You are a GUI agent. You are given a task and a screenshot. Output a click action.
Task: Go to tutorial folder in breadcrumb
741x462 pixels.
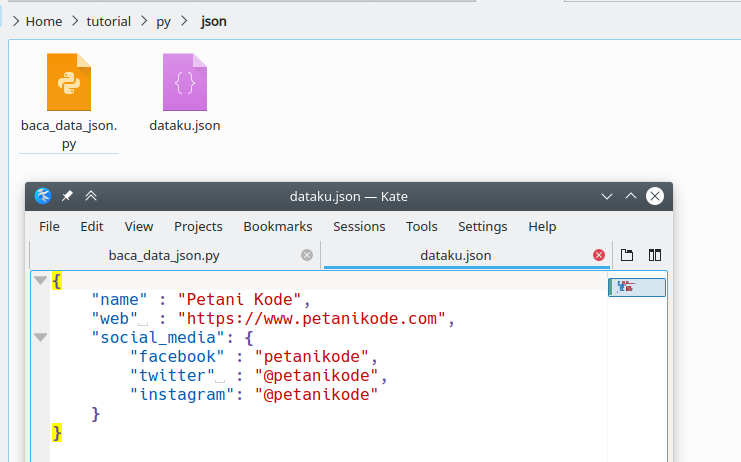coord(108,21)
